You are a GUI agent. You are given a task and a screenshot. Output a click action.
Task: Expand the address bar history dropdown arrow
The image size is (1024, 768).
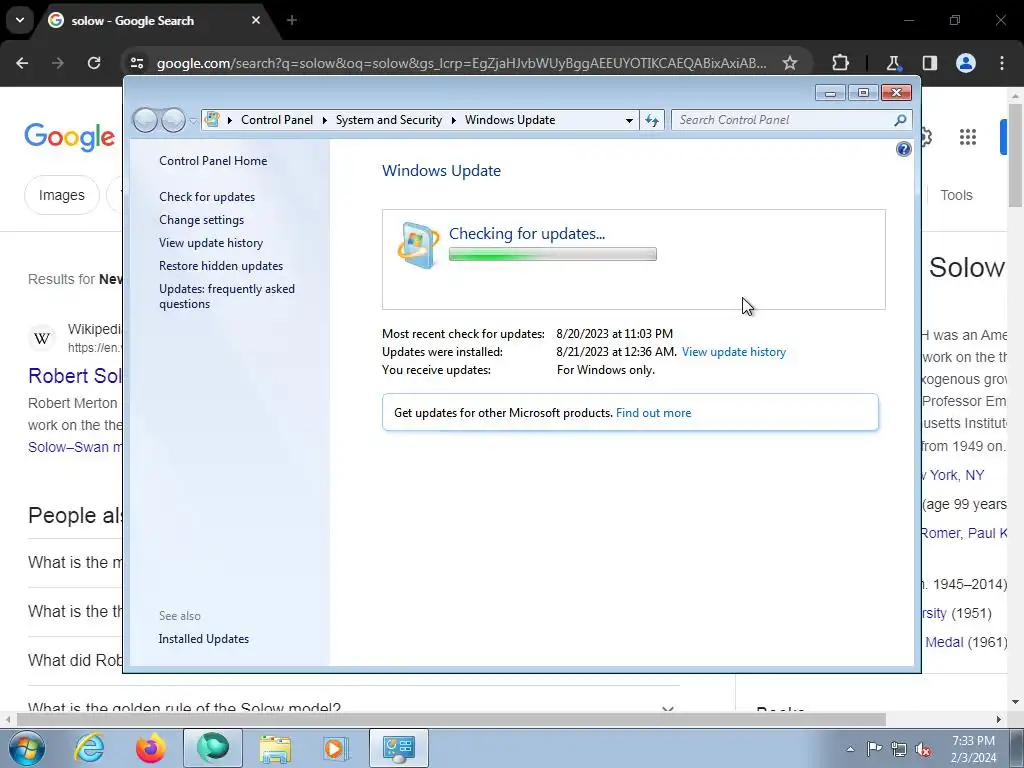629,120
